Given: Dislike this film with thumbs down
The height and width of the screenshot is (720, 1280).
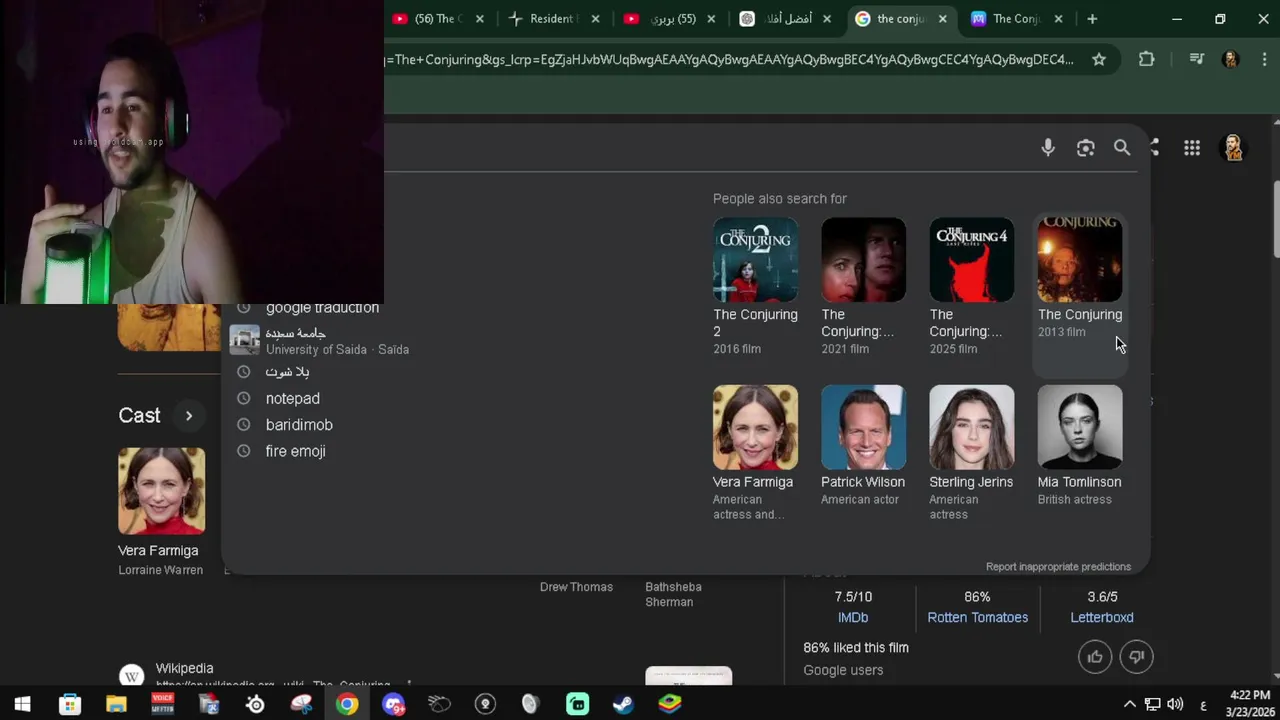Looking at the screenshot, I should (1137, 657).
